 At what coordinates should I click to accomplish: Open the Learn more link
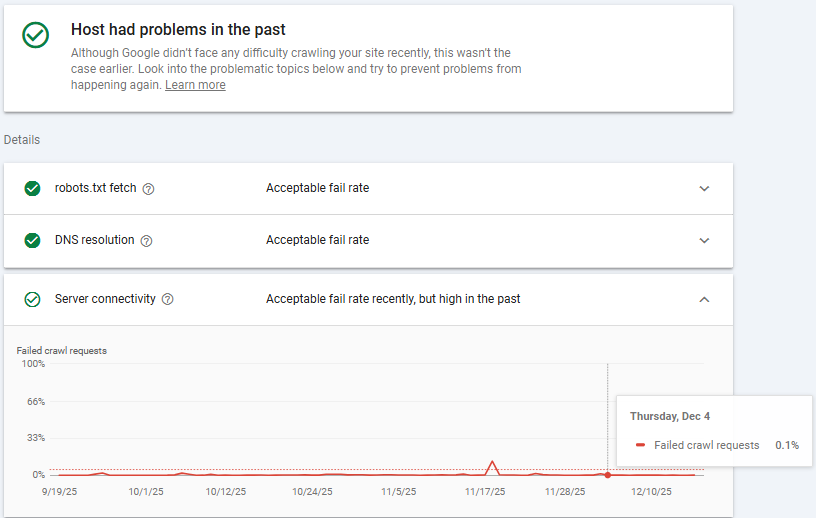195,85
